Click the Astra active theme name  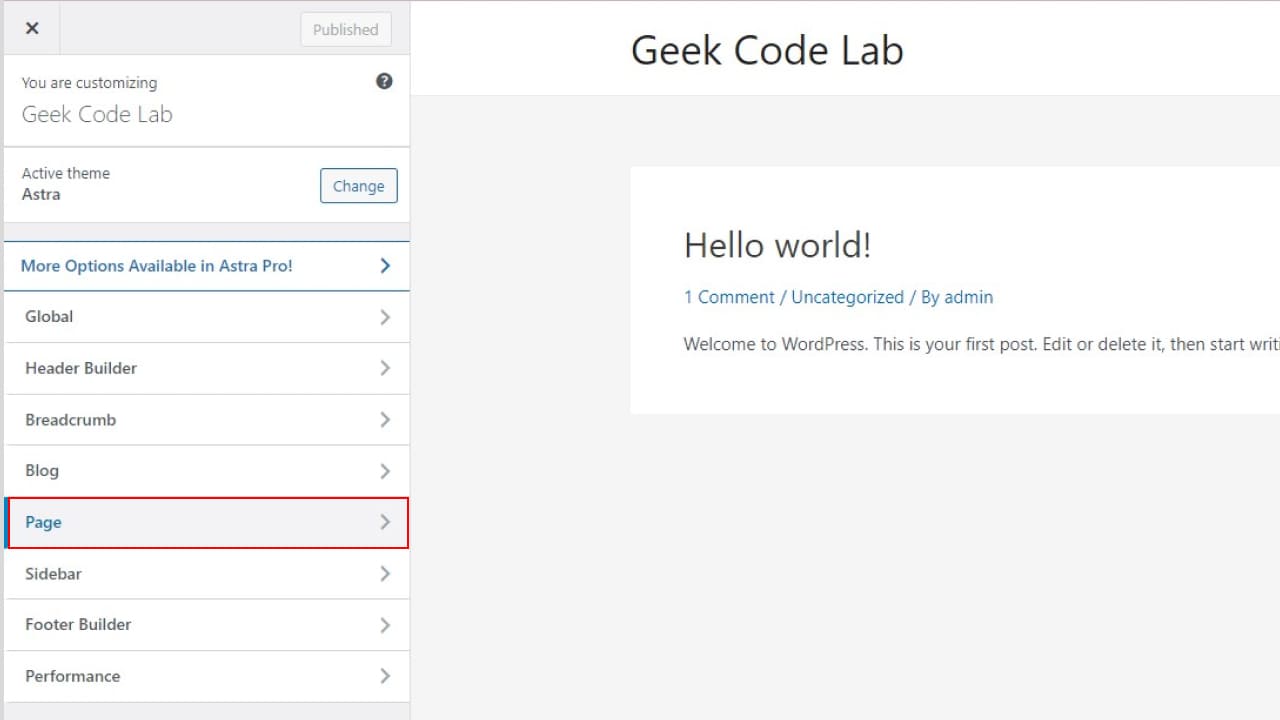click(41, 194)
